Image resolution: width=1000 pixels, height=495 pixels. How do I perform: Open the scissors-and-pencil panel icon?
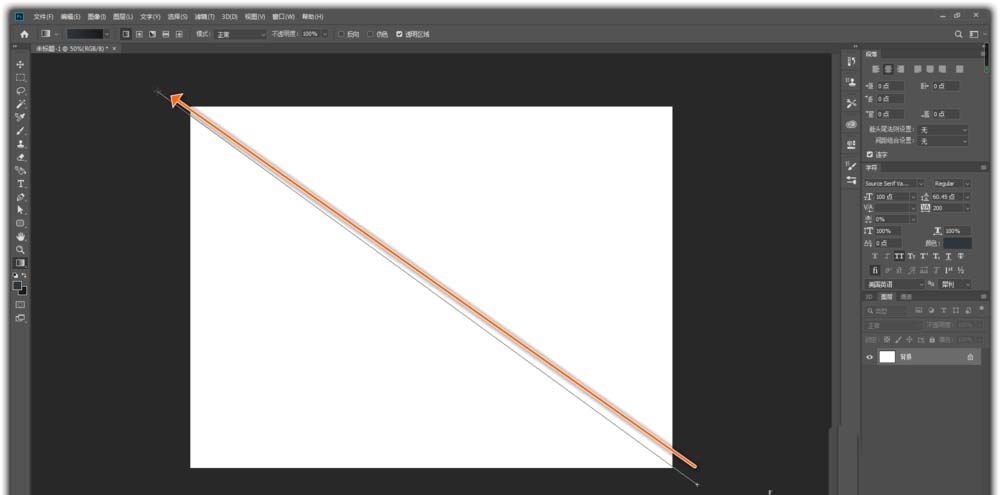(x=851, y=103)
